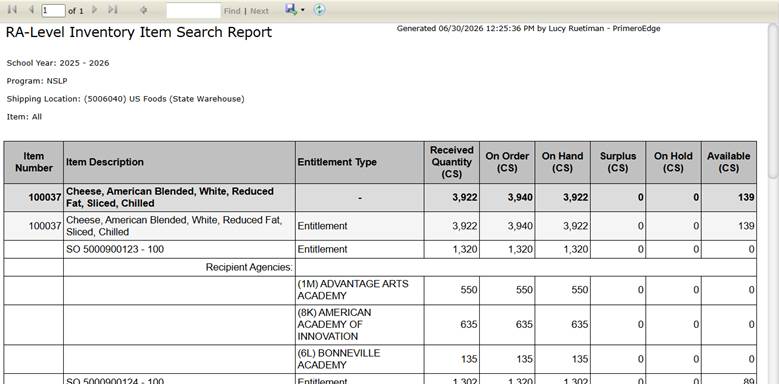Select the Entitlement Type column header

point(360,162)
